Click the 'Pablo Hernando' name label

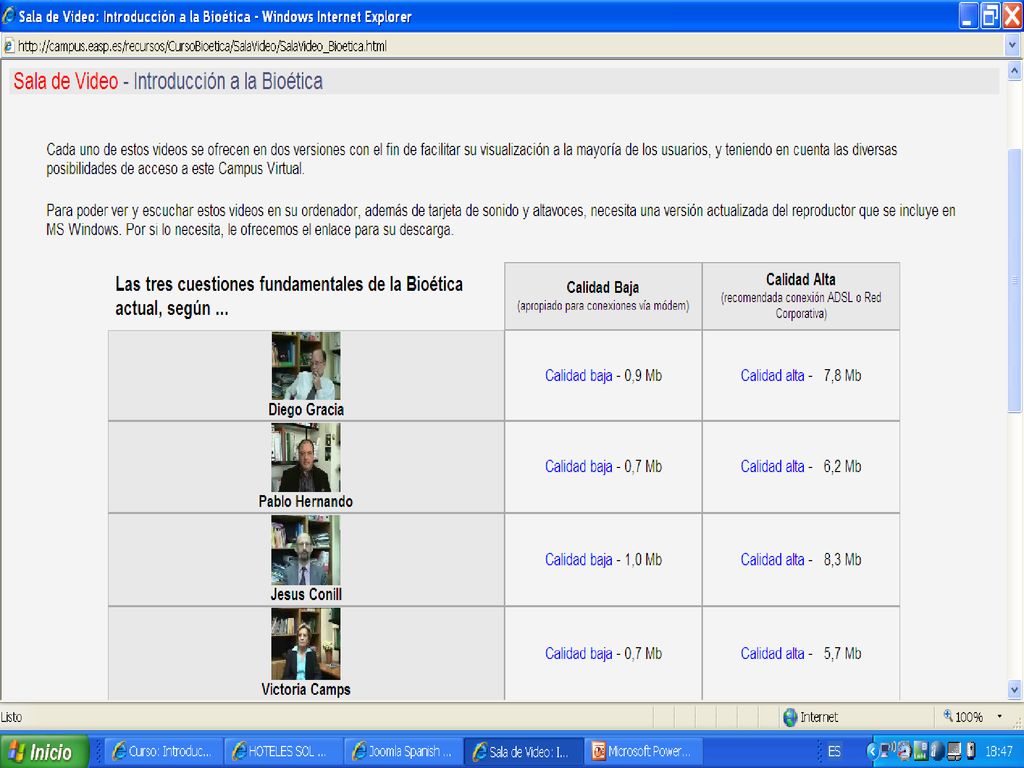click(306, 502)
